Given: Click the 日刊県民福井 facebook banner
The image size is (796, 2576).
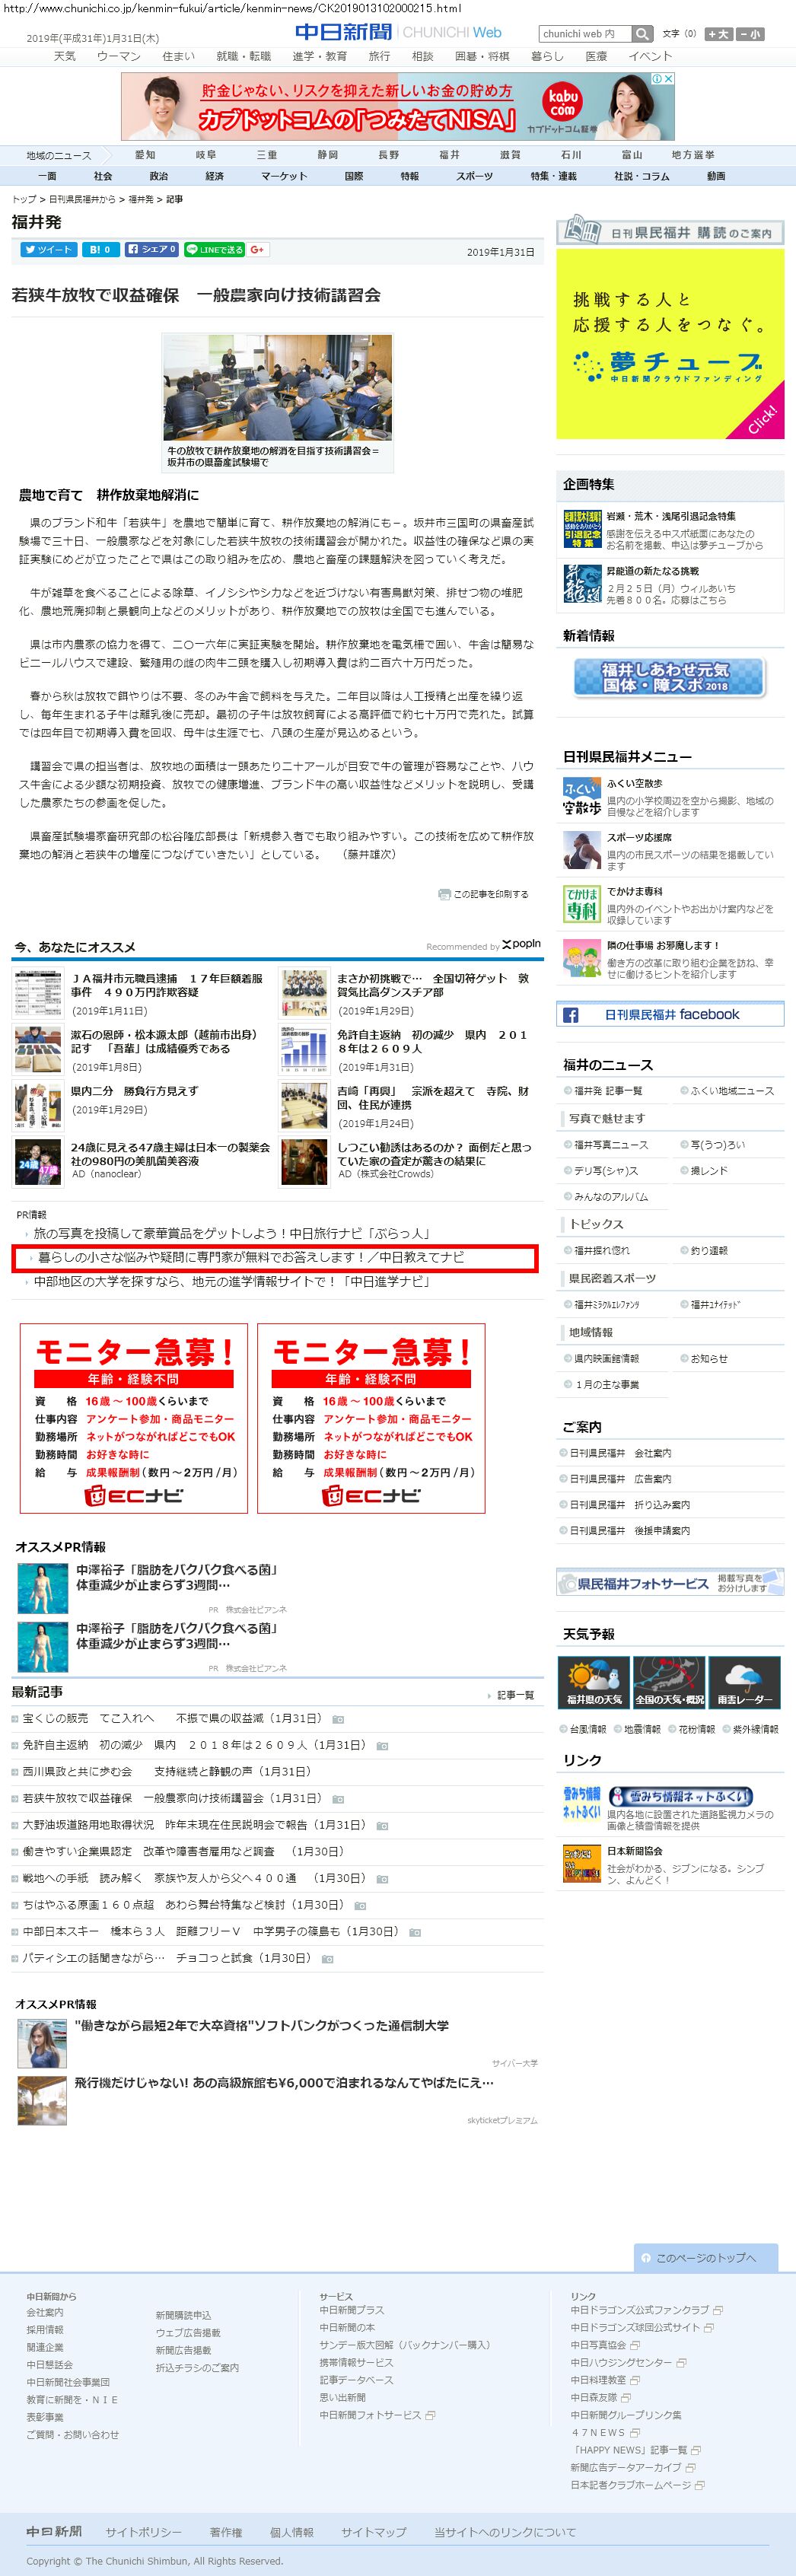Looking at the screenshot, I should point(670,1014).
